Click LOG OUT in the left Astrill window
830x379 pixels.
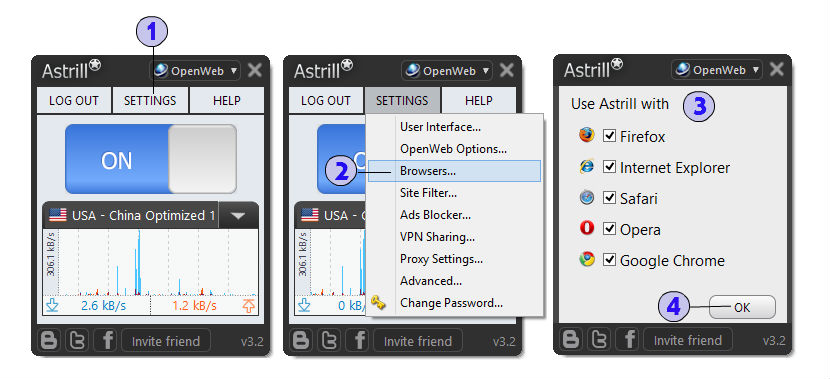click(x=74, y=101)
